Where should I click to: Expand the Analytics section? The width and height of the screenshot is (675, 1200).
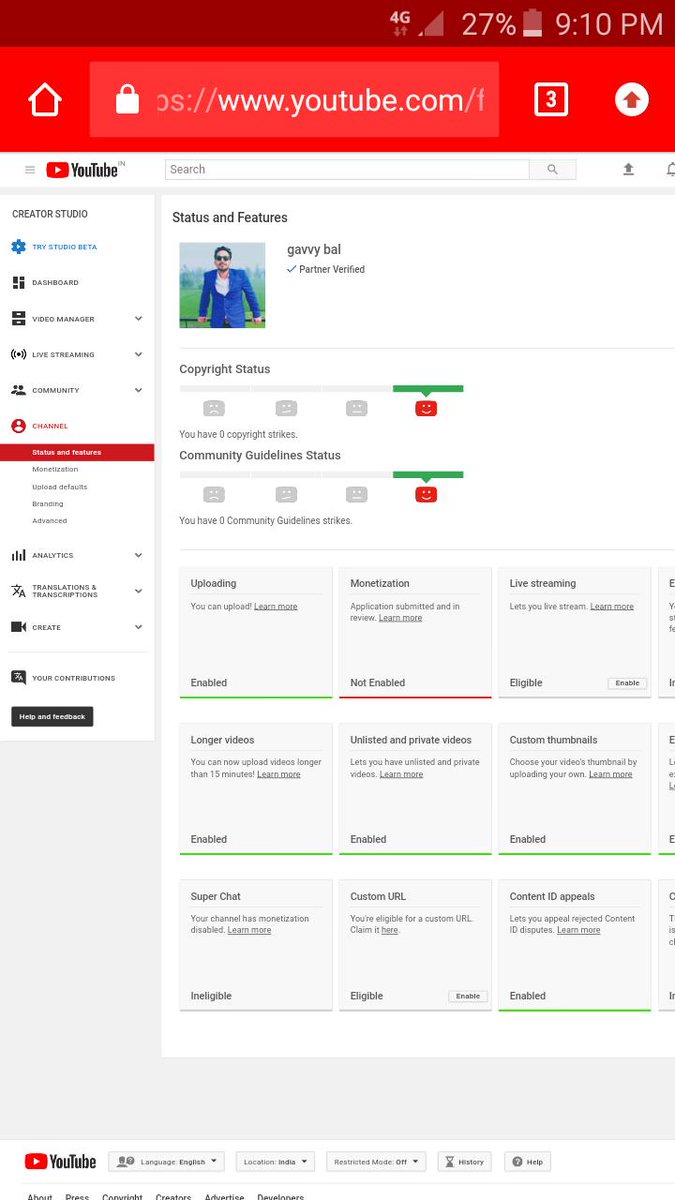pos(138,555)
